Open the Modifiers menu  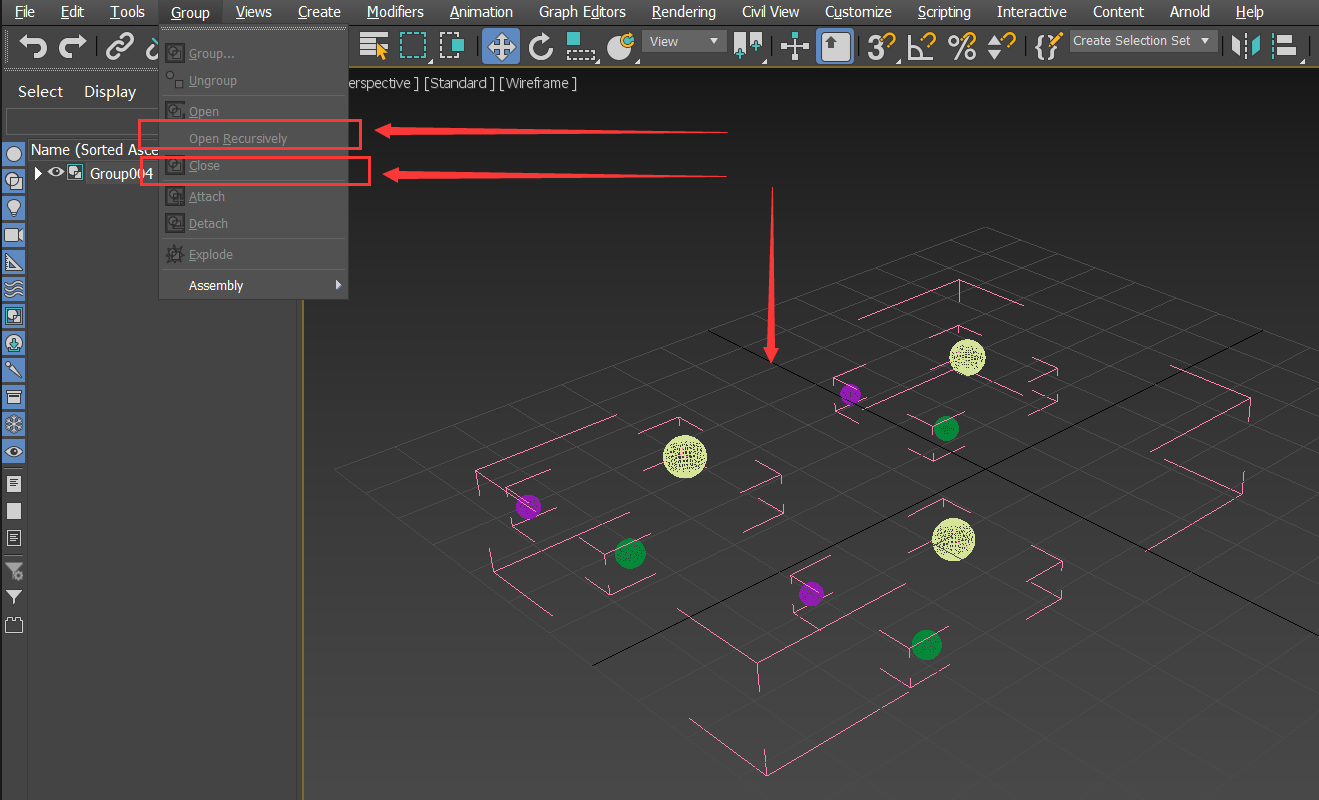[x=395, y=12]
